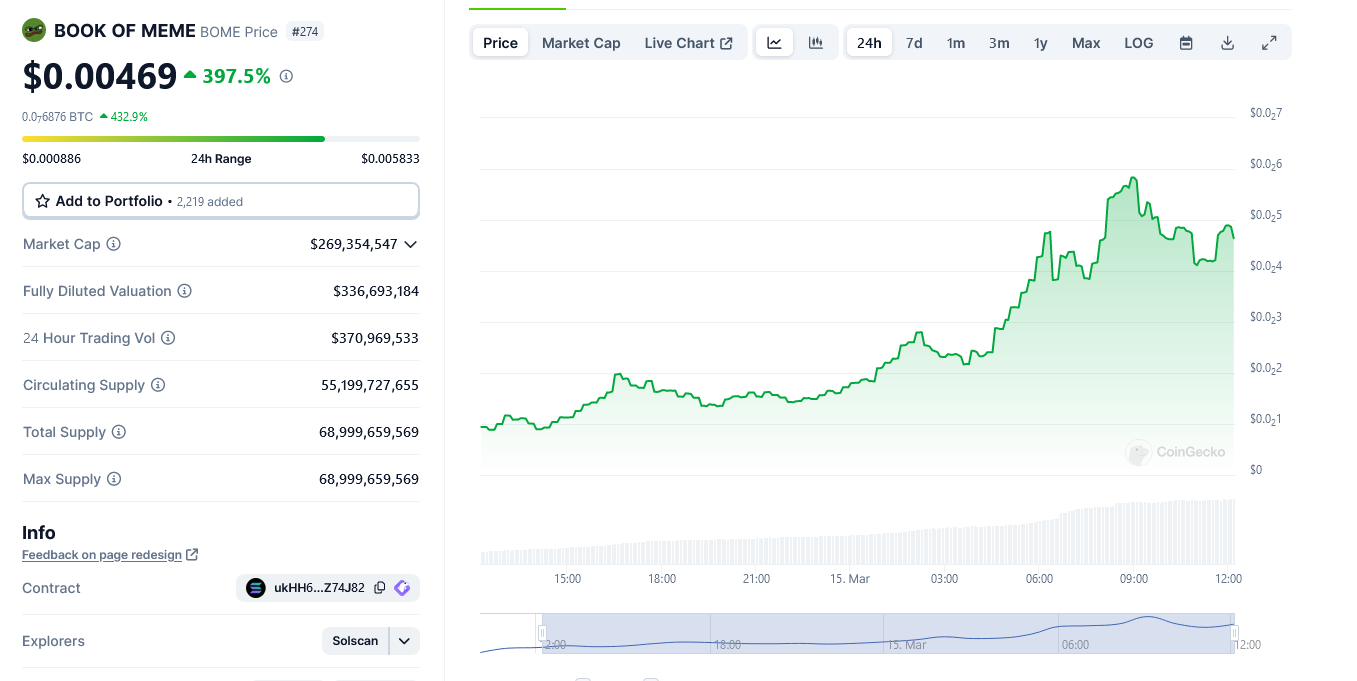Viewport: 1357px width, 681px height.
Task: Click the $0.00469 price value
Action: 100,76
